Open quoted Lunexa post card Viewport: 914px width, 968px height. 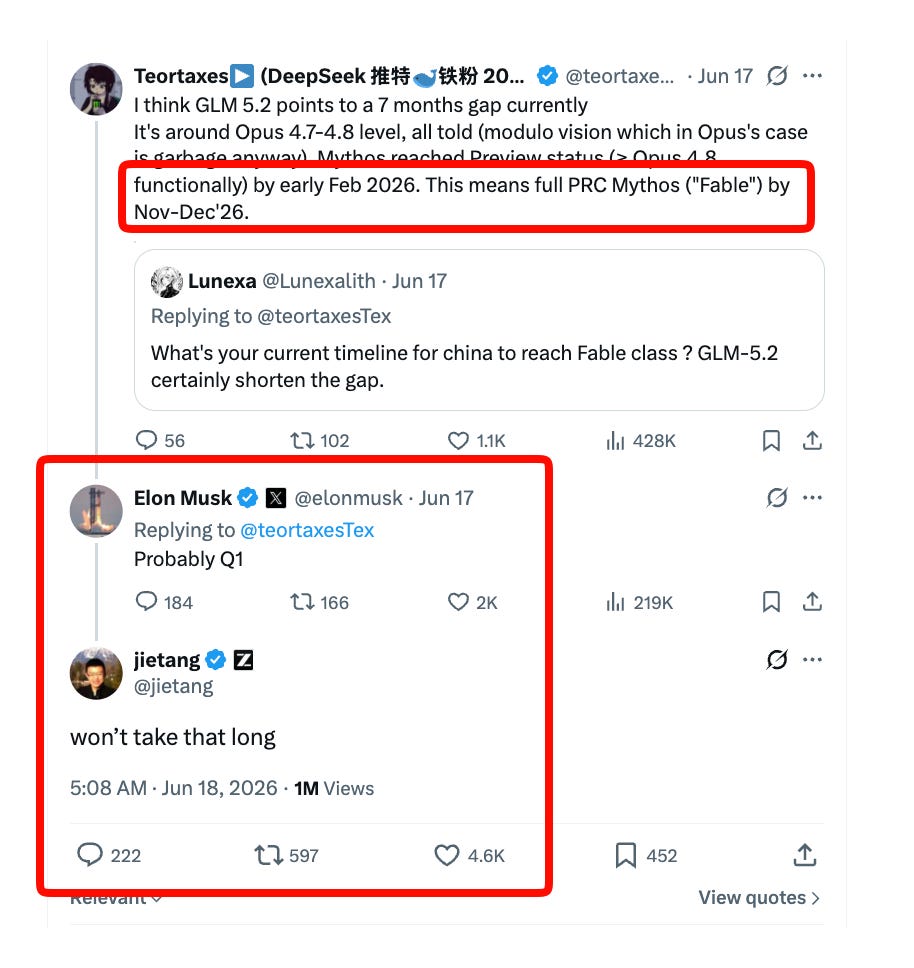click(x=479, y=330)
